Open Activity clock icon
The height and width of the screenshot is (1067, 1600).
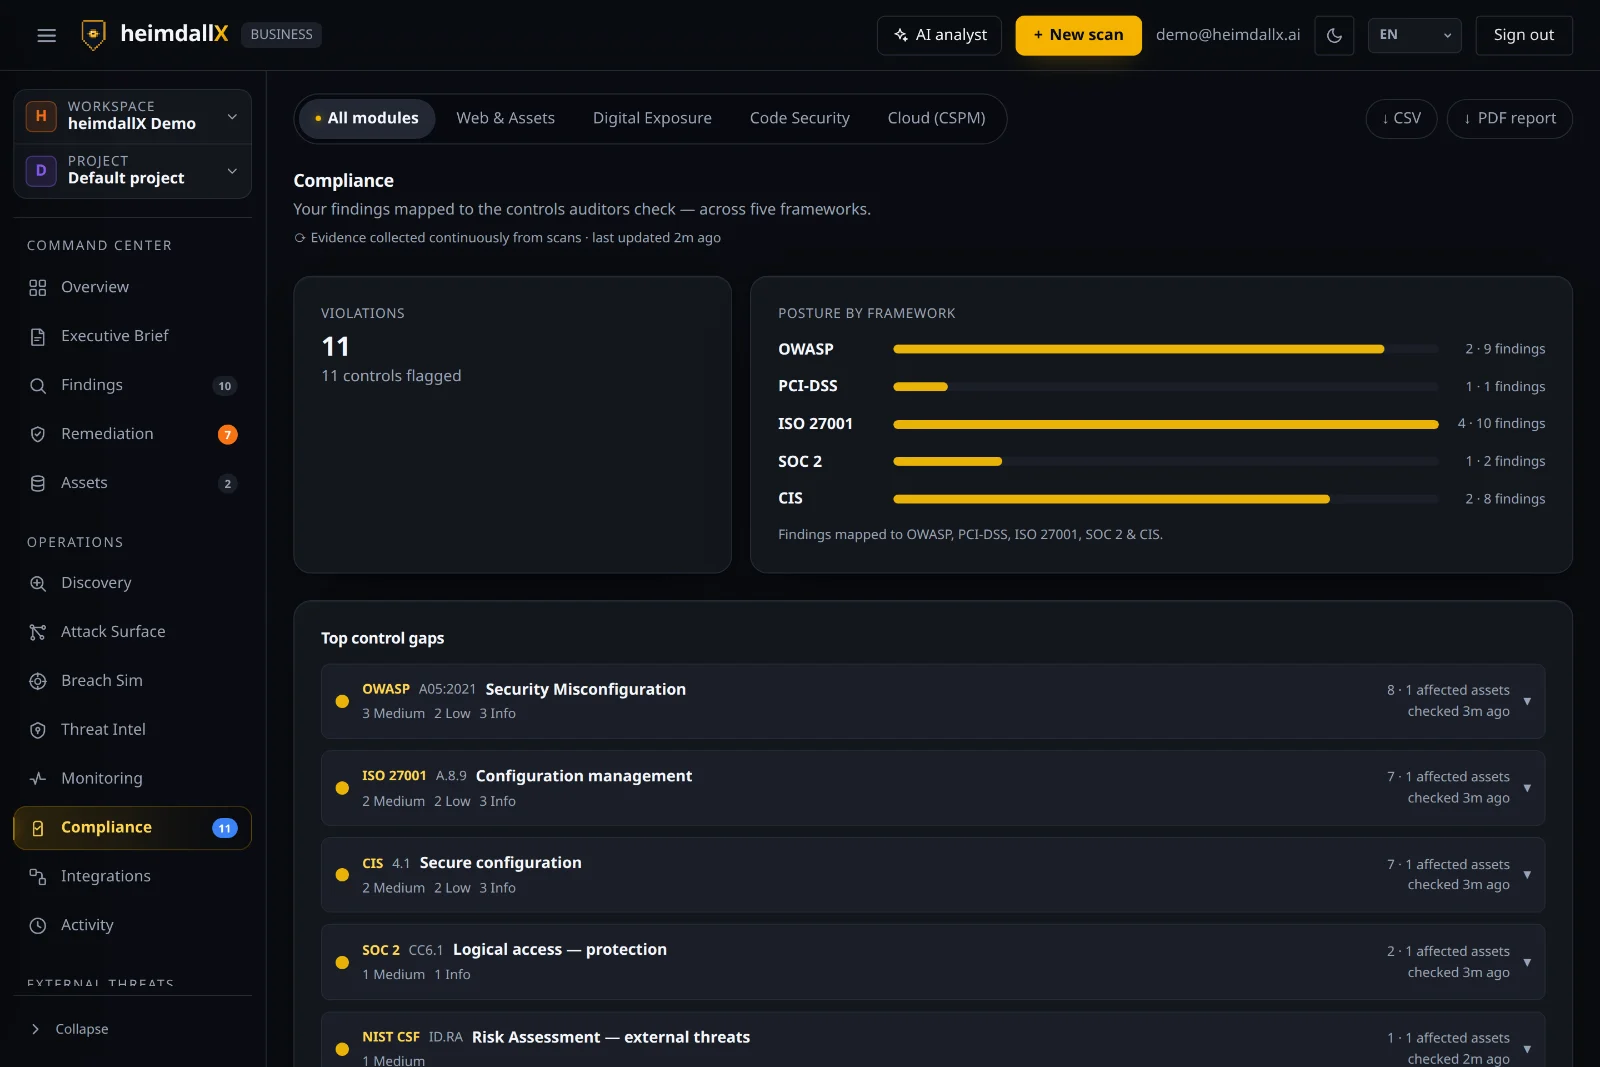[x=38, y=926]
